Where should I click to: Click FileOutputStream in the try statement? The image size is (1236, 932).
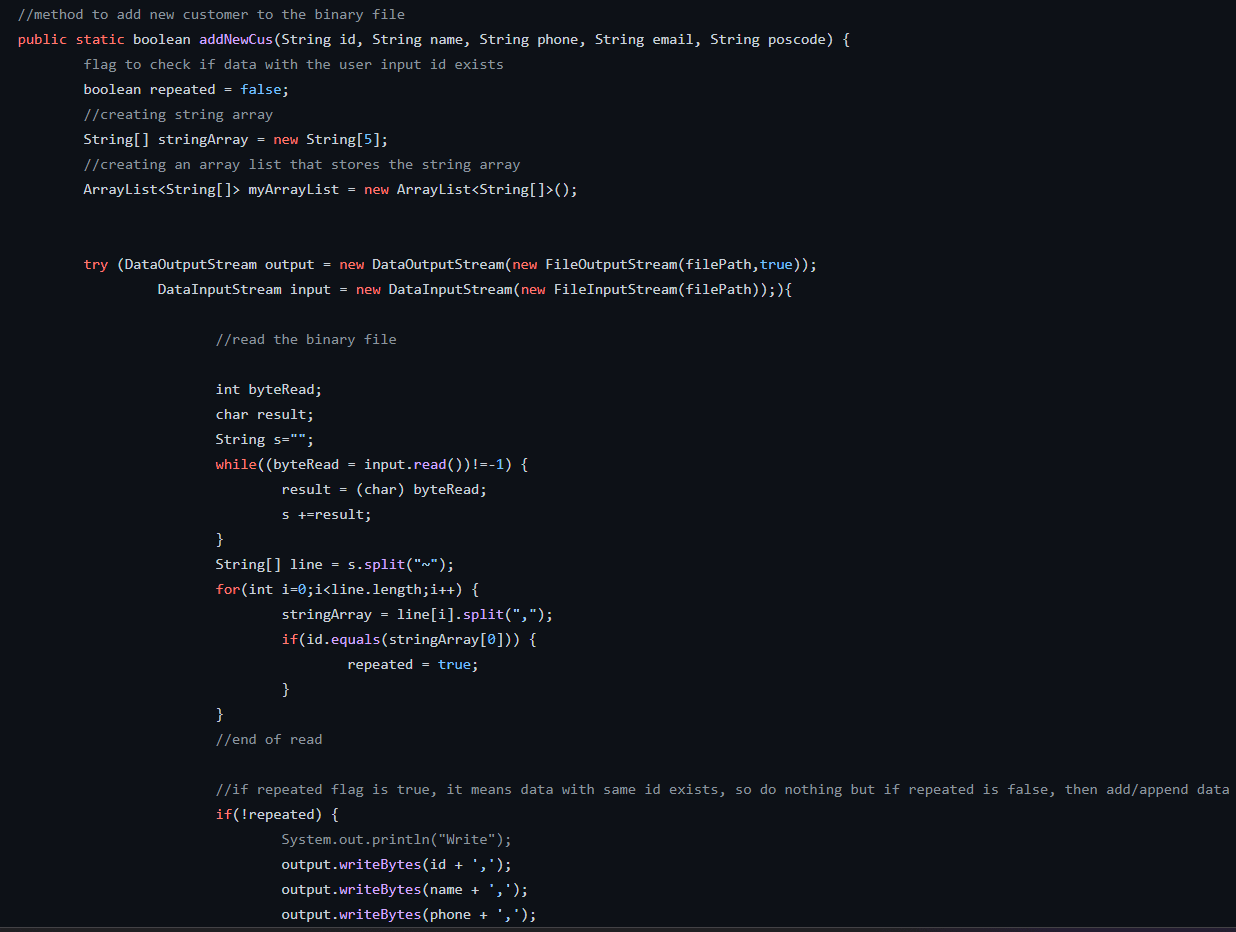[x=611, y=264]
